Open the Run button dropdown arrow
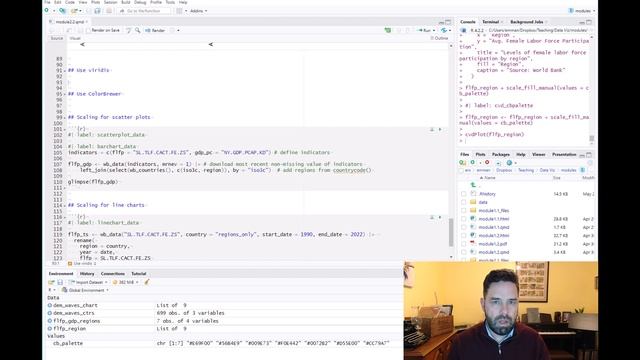This screenshot has width=640, height=360. coord(433,30)
